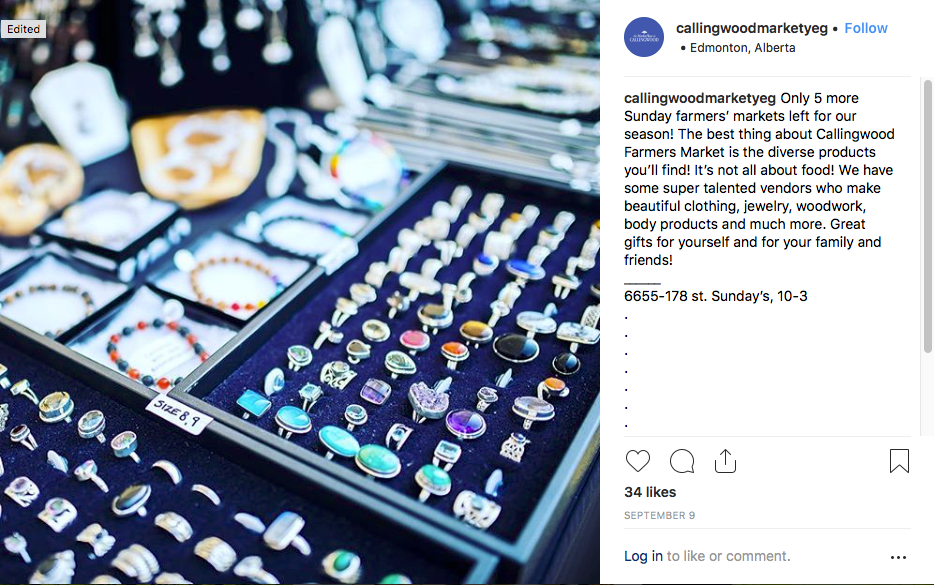The height and width of the screenshot is (585, 934).
Task: Click the caption scrollbar thumb
Action: coord(927,216)
